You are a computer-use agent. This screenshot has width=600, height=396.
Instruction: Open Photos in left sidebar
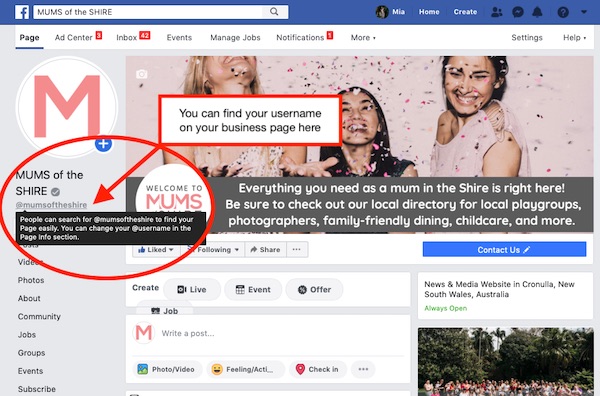31,280
